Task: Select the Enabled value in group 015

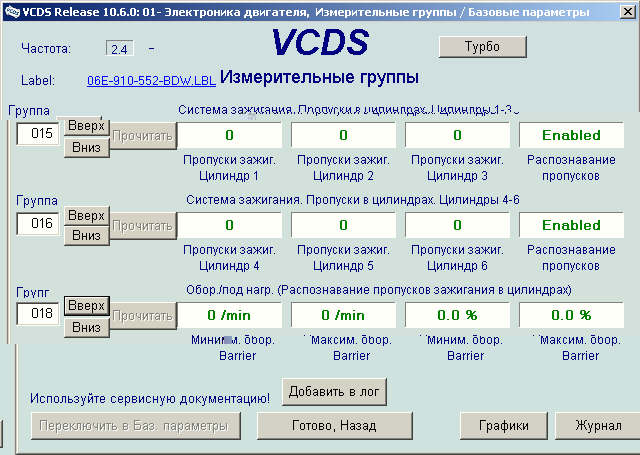Action: pos(571,135)
